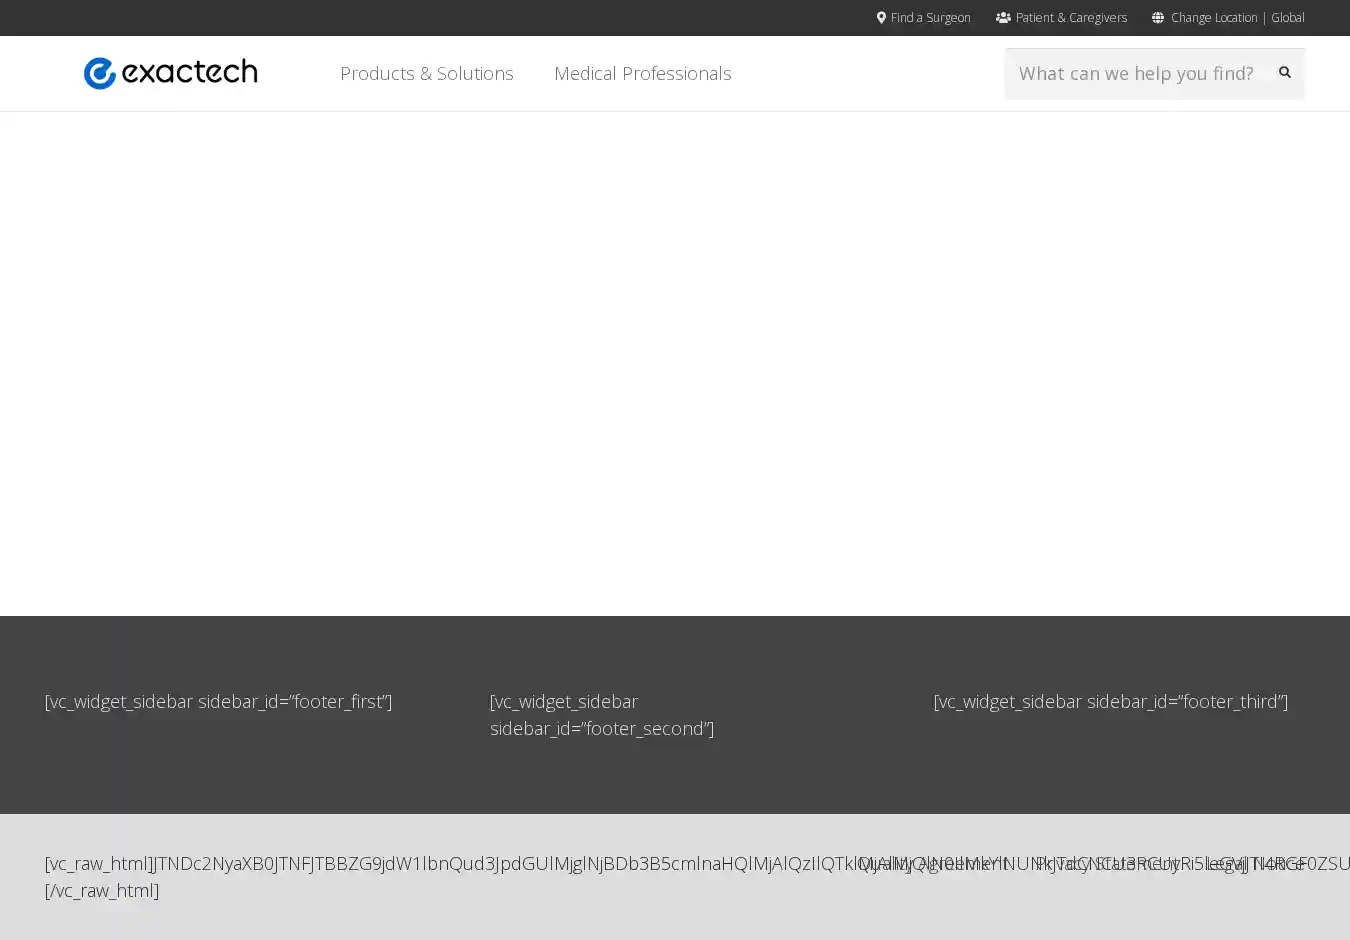Open the Privacy Statement footer link
The height and width of the screenshot is (940, 1350).
1107,863
